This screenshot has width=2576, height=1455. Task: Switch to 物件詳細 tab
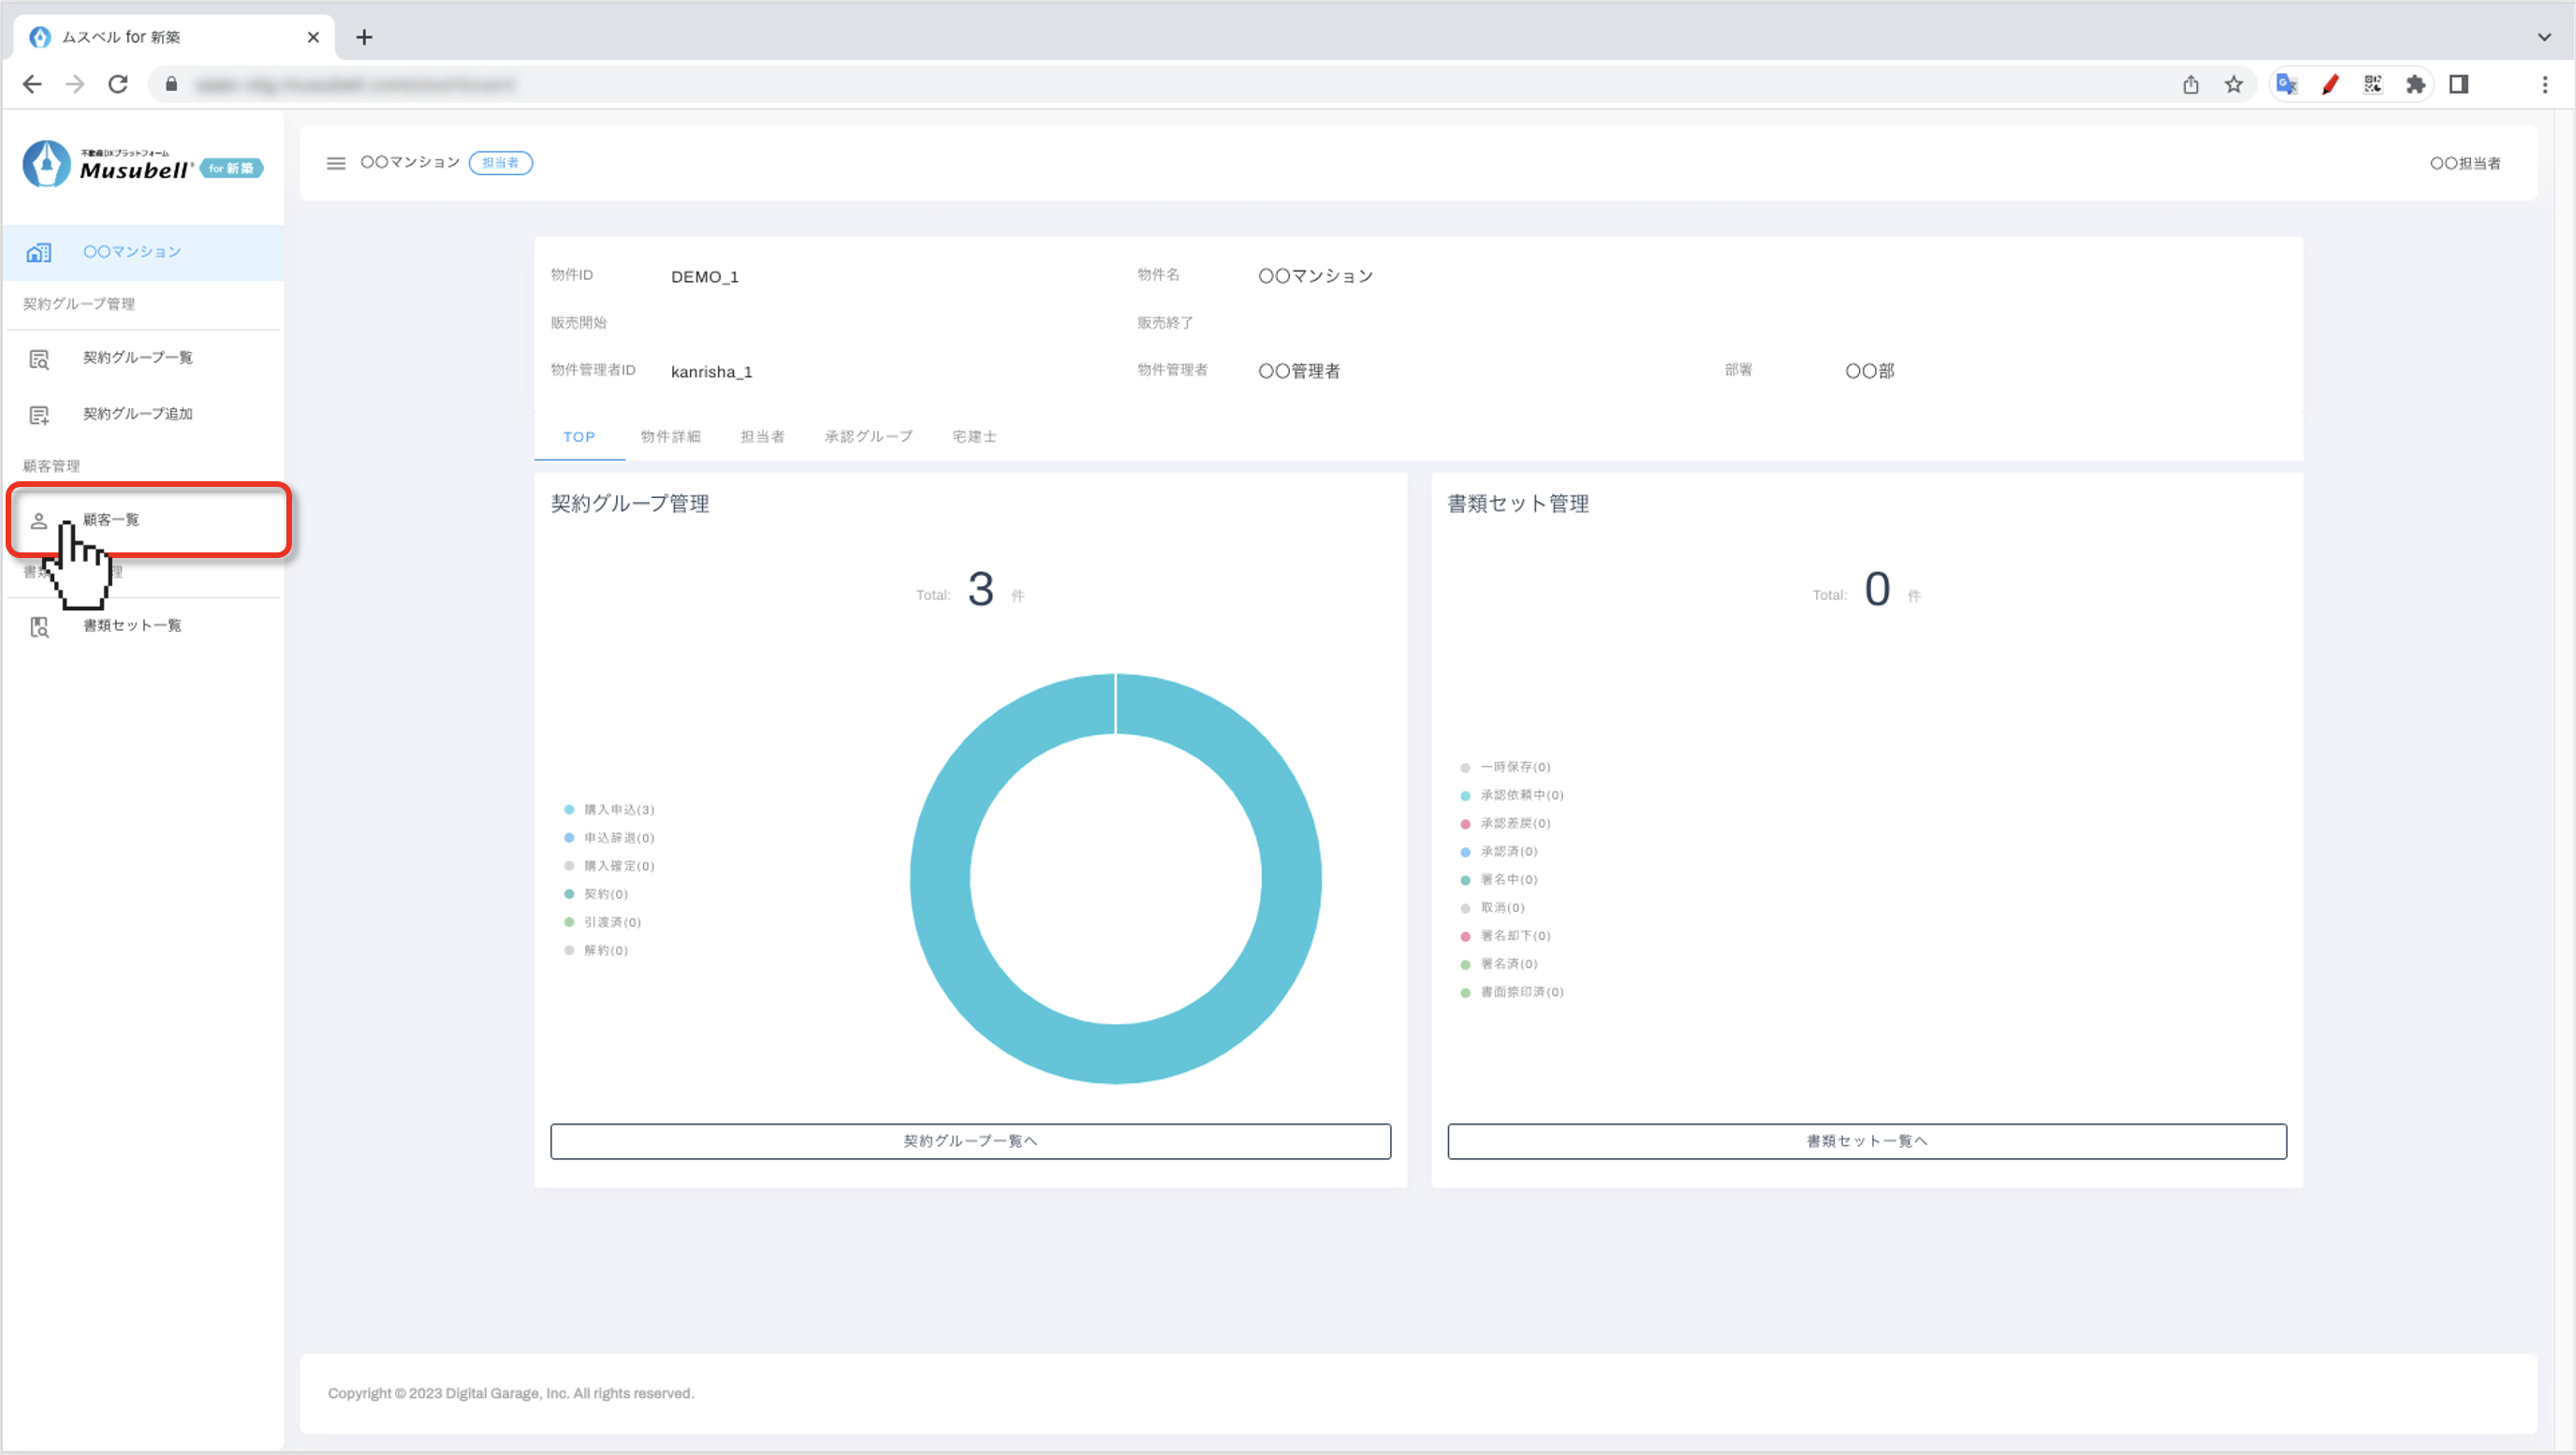tap(670, 437)
